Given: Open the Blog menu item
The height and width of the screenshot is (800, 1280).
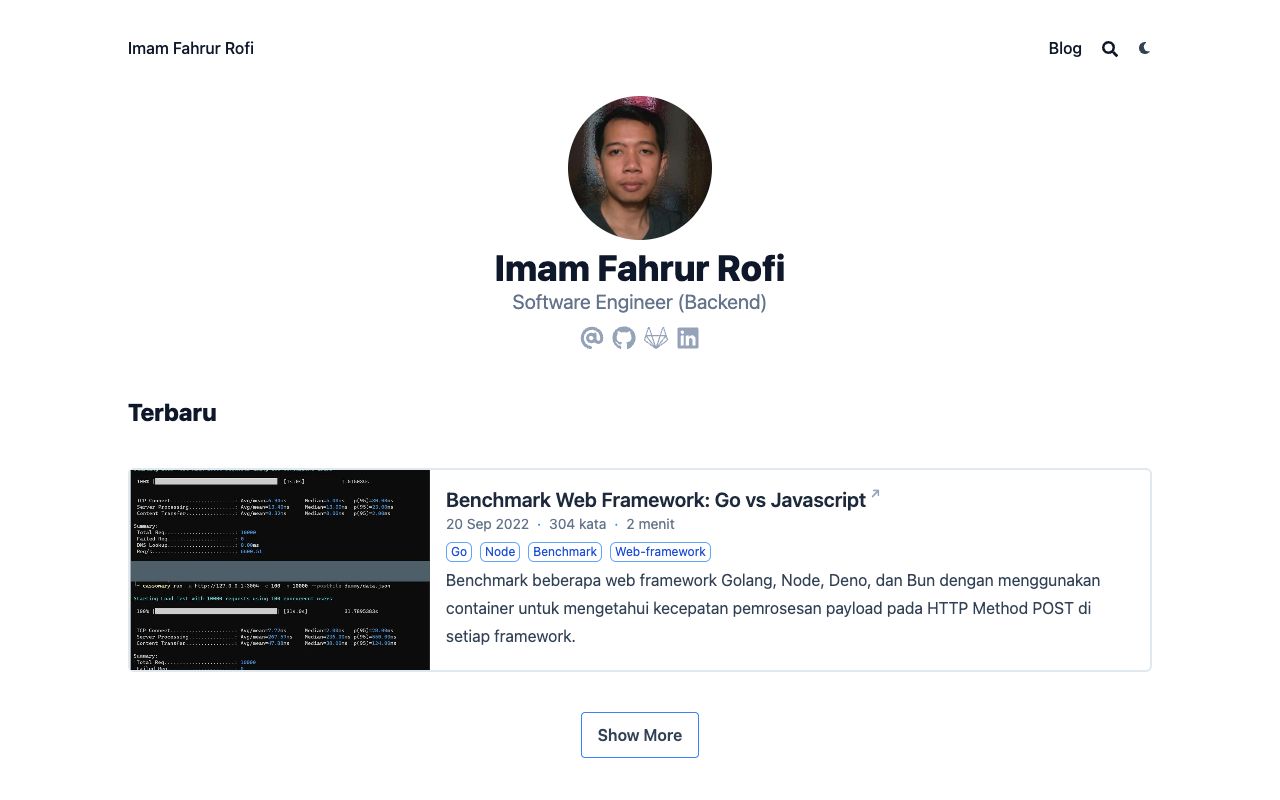Looking at the screenshot, I should pos(1065,48).
